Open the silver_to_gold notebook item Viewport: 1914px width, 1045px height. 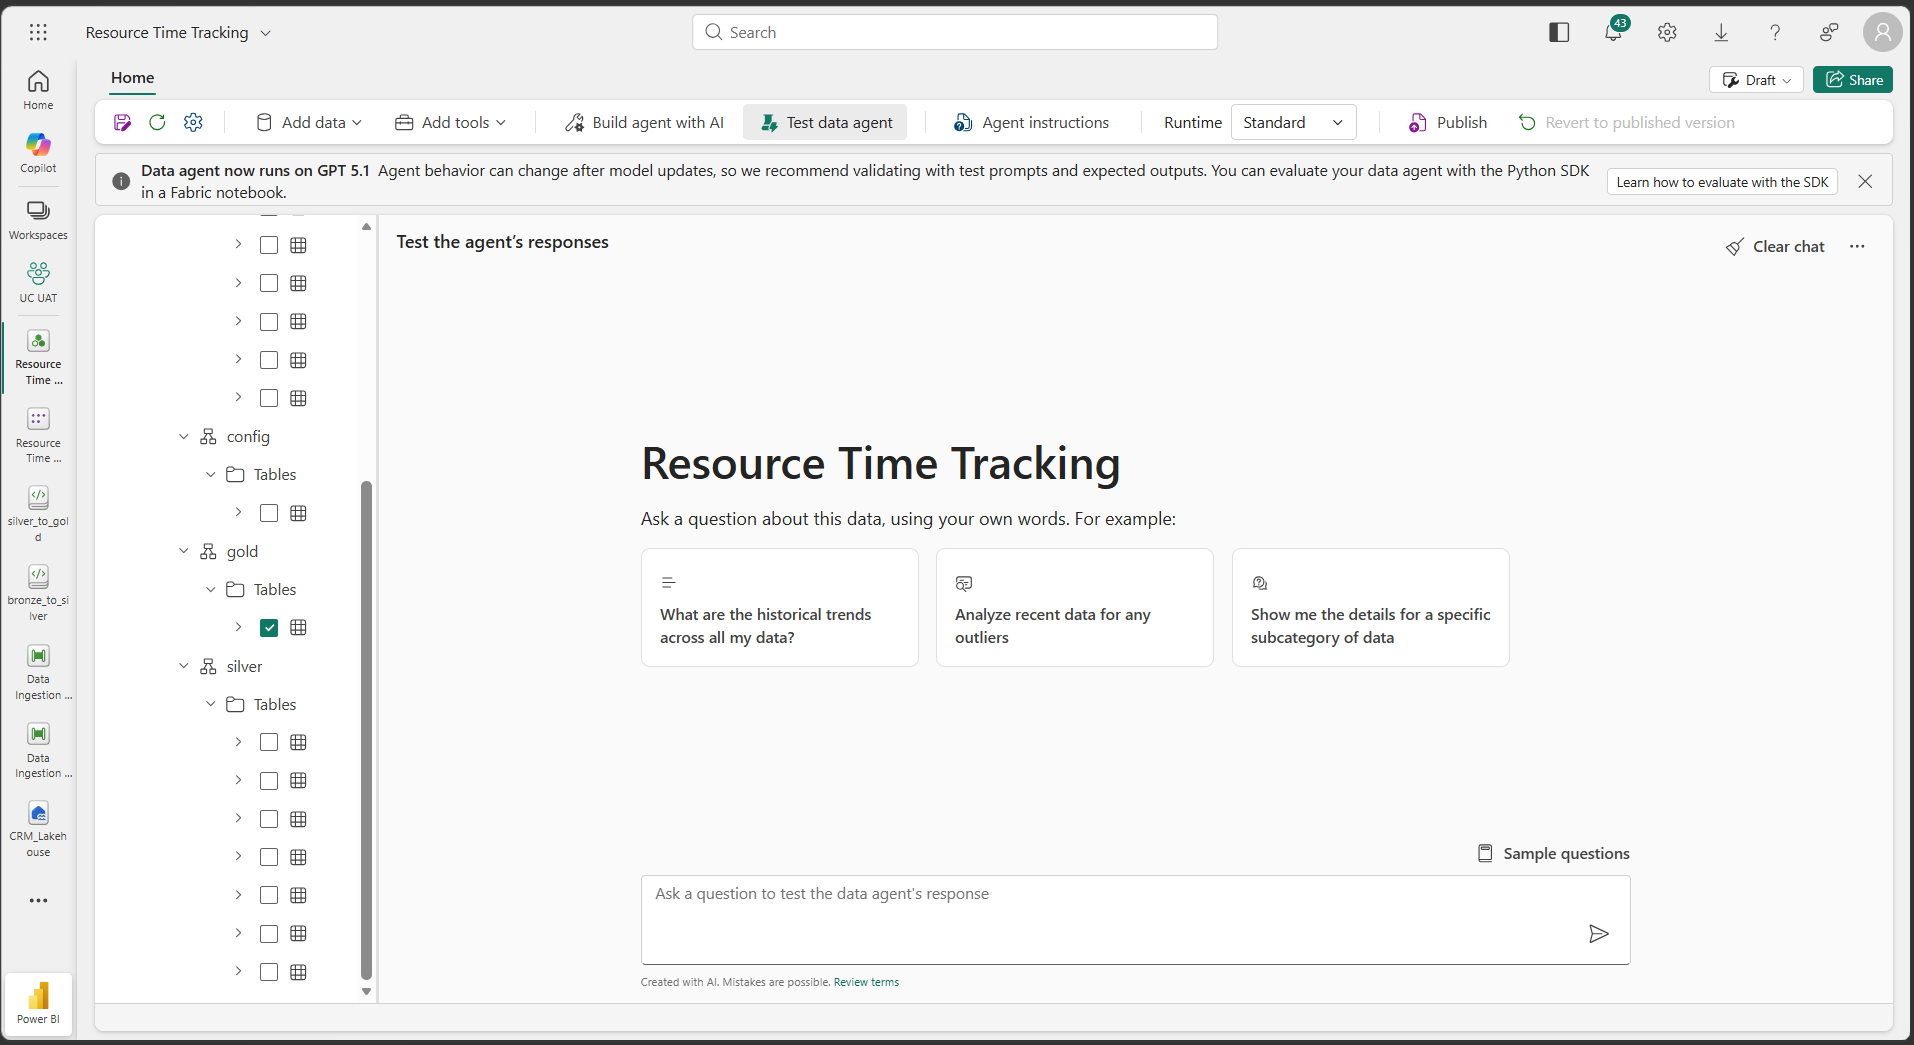tap(38, 513)
